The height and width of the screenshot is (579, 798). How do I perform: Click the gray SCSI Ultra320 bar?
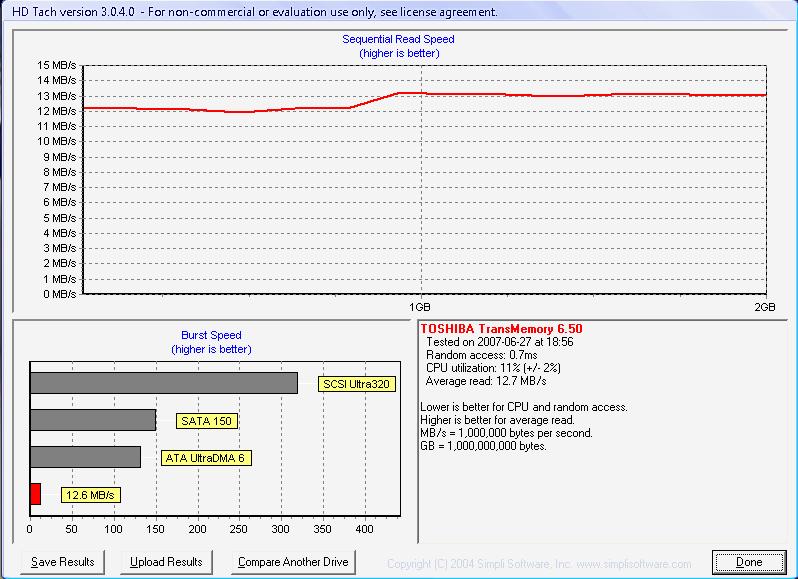(163, 383)
